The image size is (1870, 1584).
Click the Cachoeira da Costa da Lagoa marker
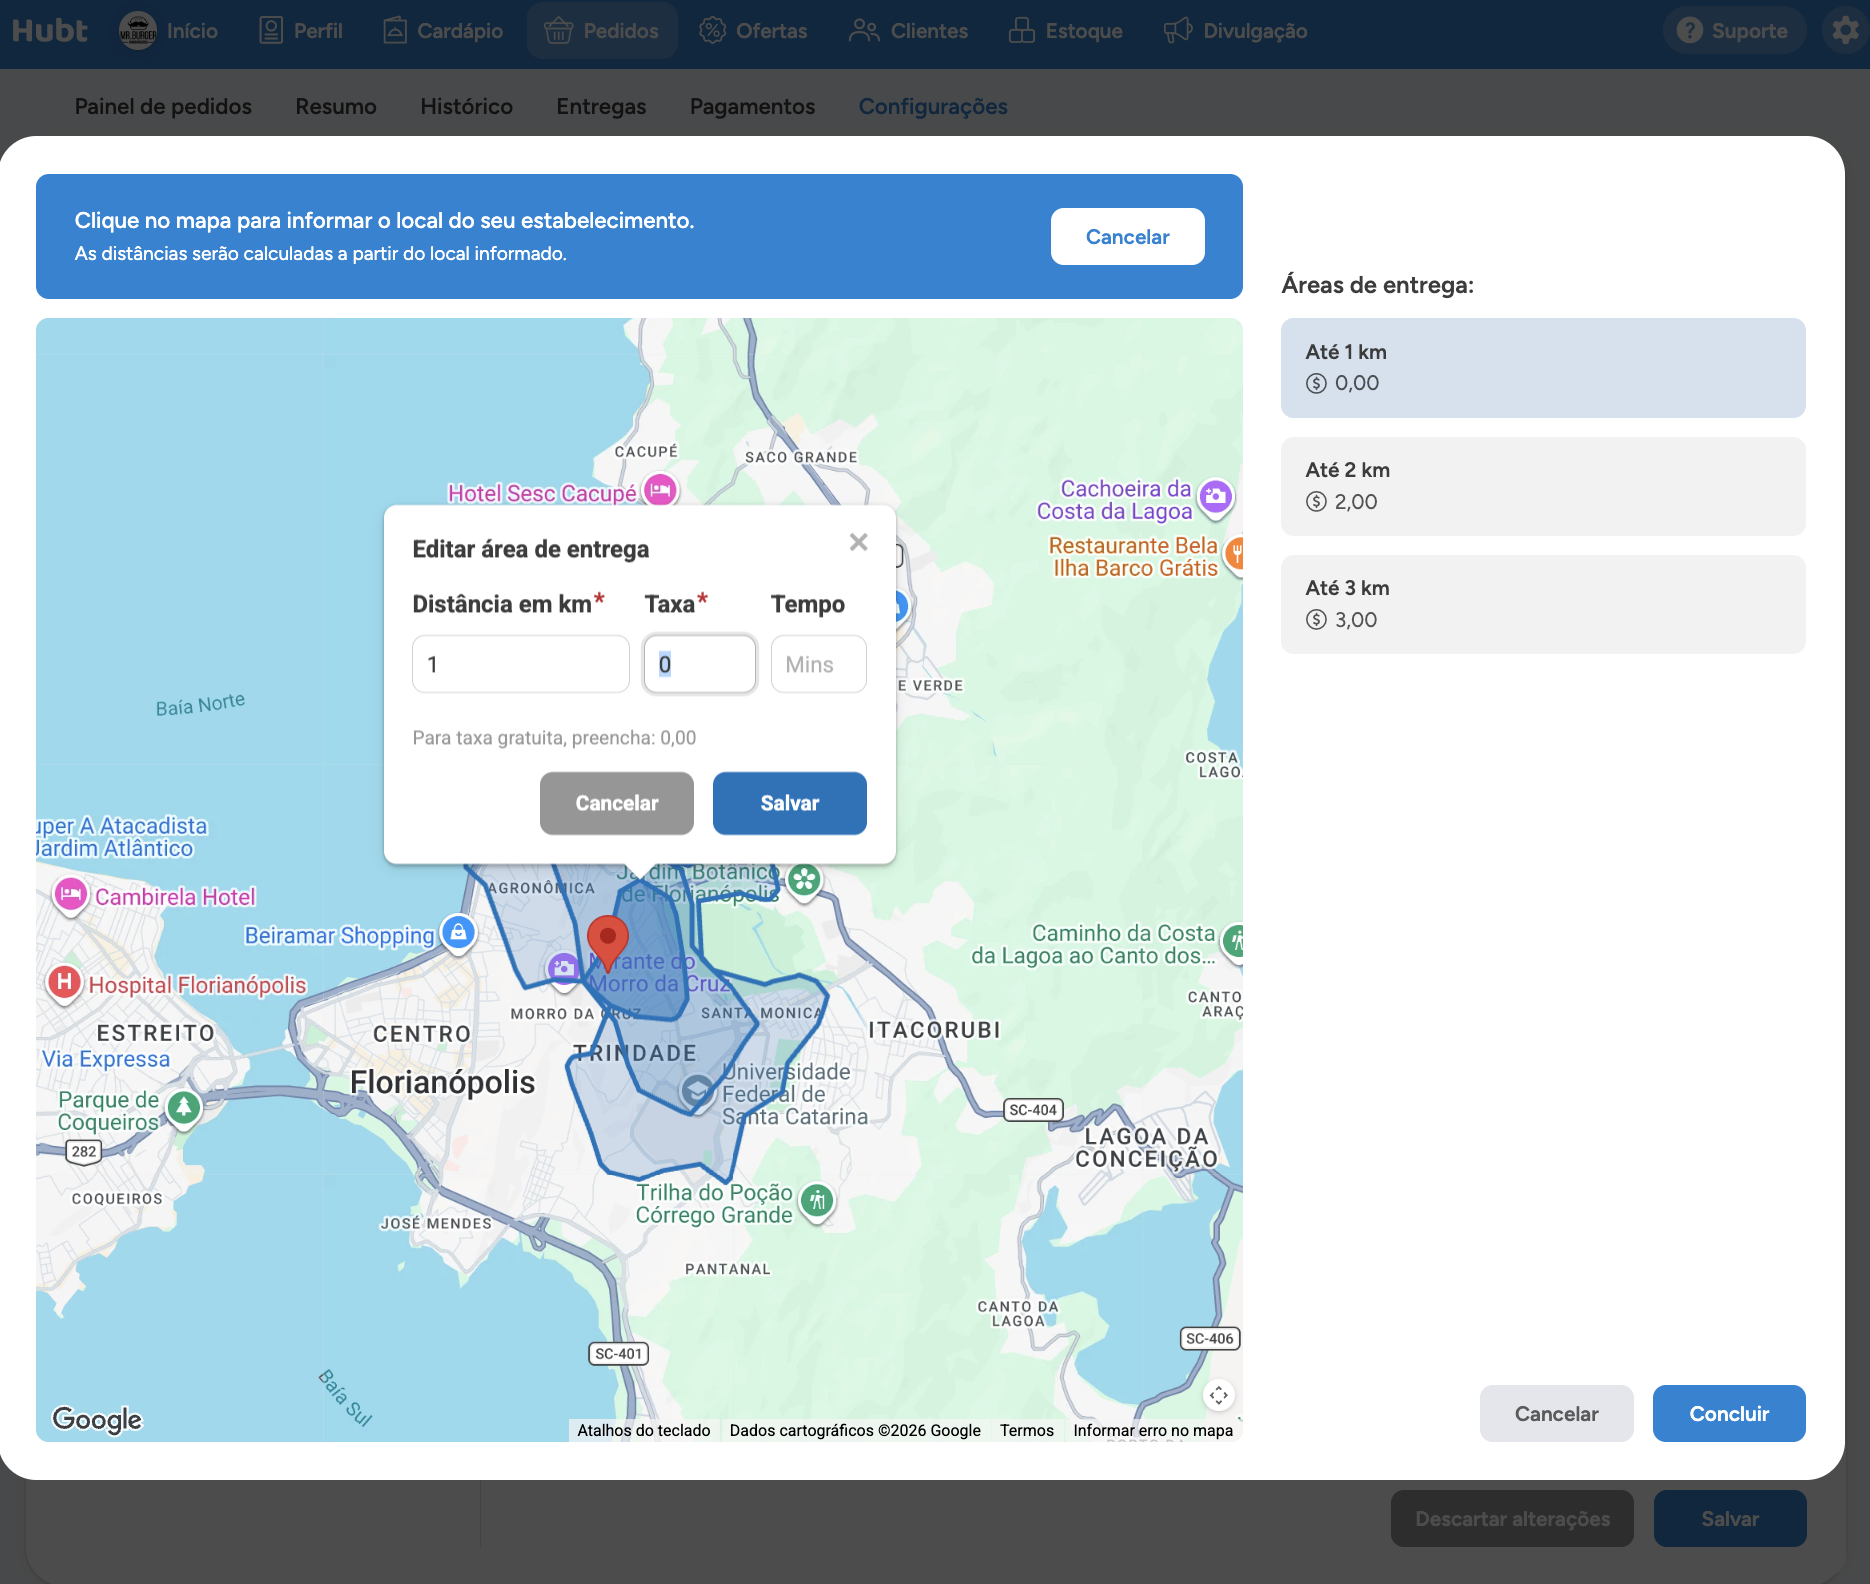pos(1216,497)
